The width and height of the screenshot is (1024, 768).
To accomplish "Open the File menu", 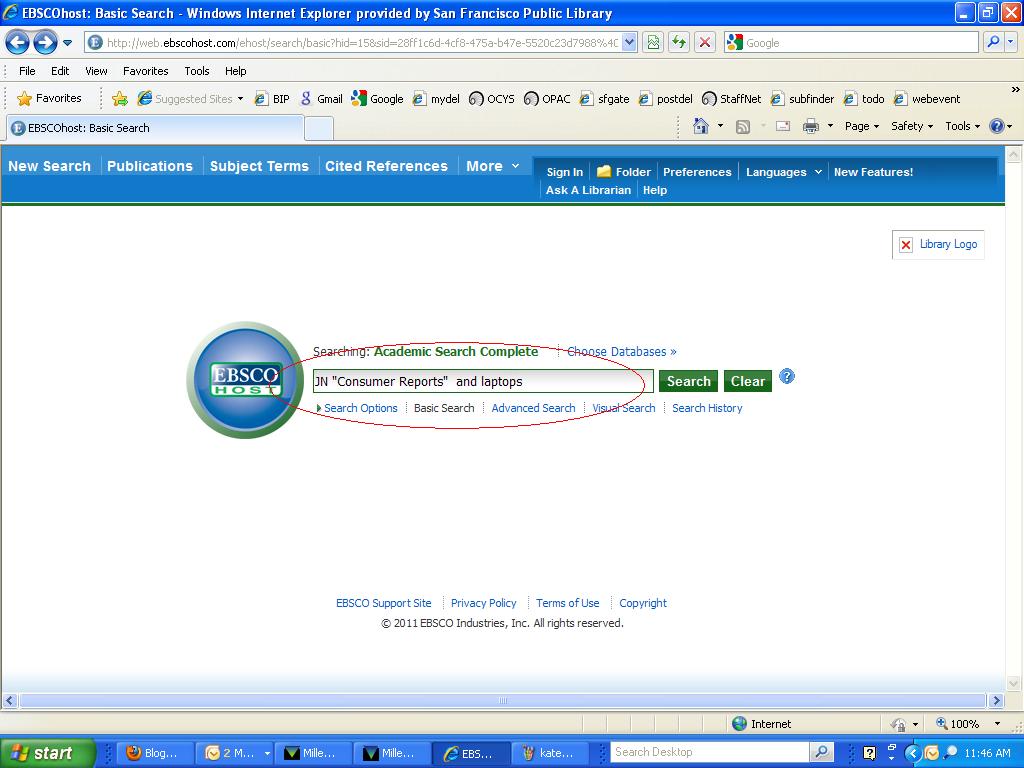I will pyautogui.click(x=27, y=71).
